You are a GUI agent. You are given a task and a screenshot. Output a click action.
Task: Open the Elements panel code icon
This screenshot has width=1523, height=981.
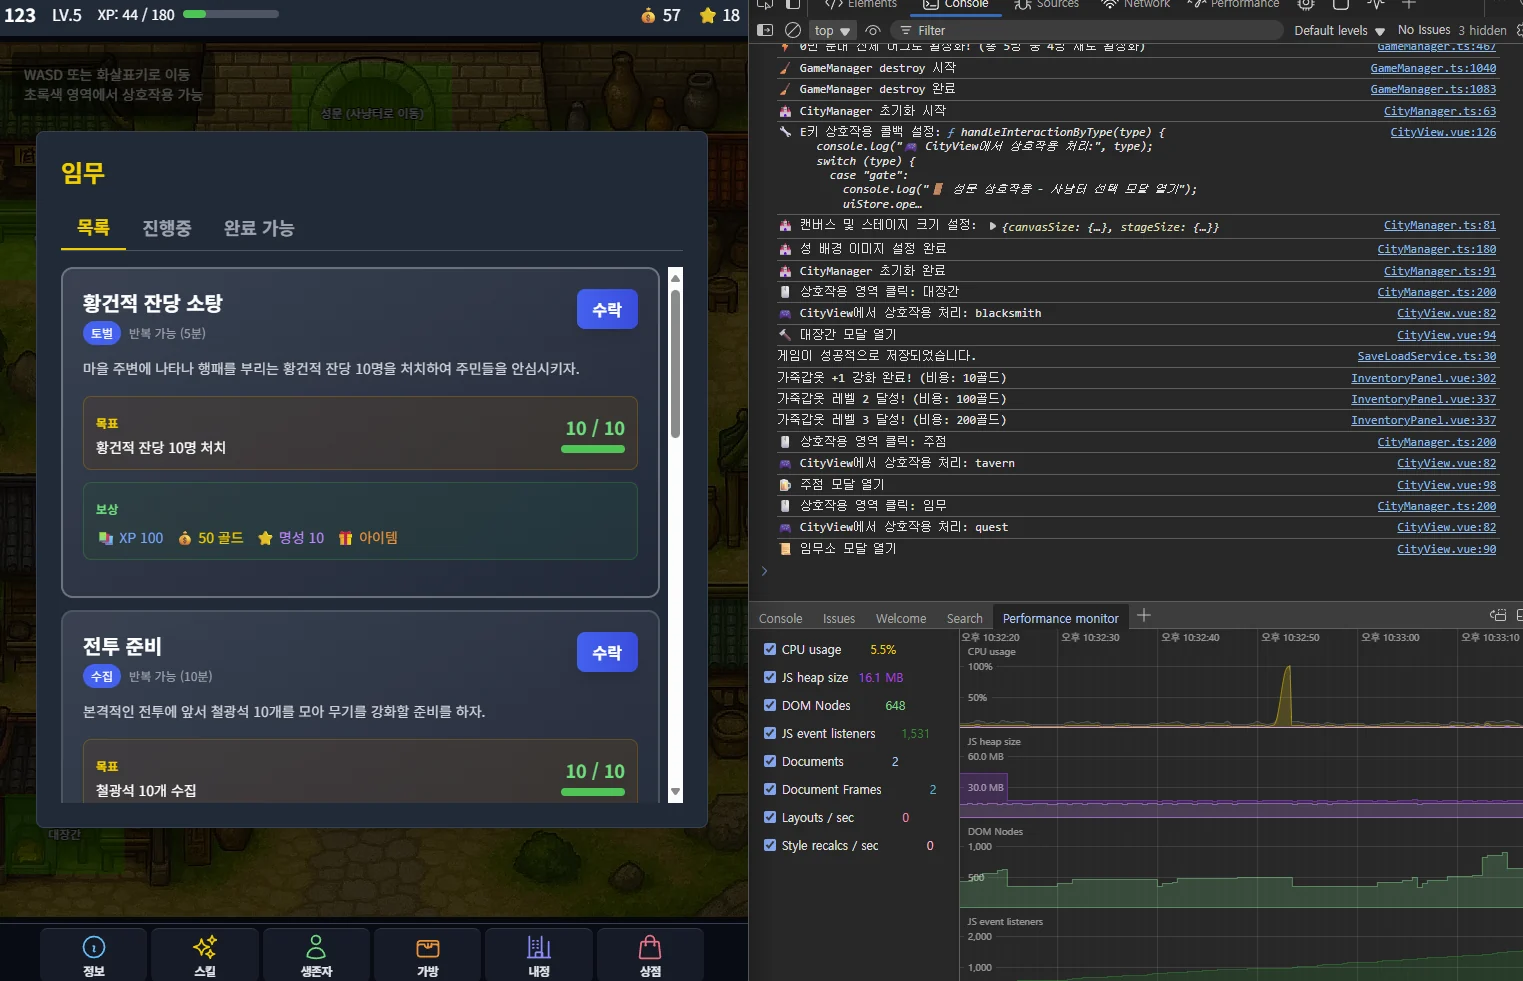click(833, 4)
